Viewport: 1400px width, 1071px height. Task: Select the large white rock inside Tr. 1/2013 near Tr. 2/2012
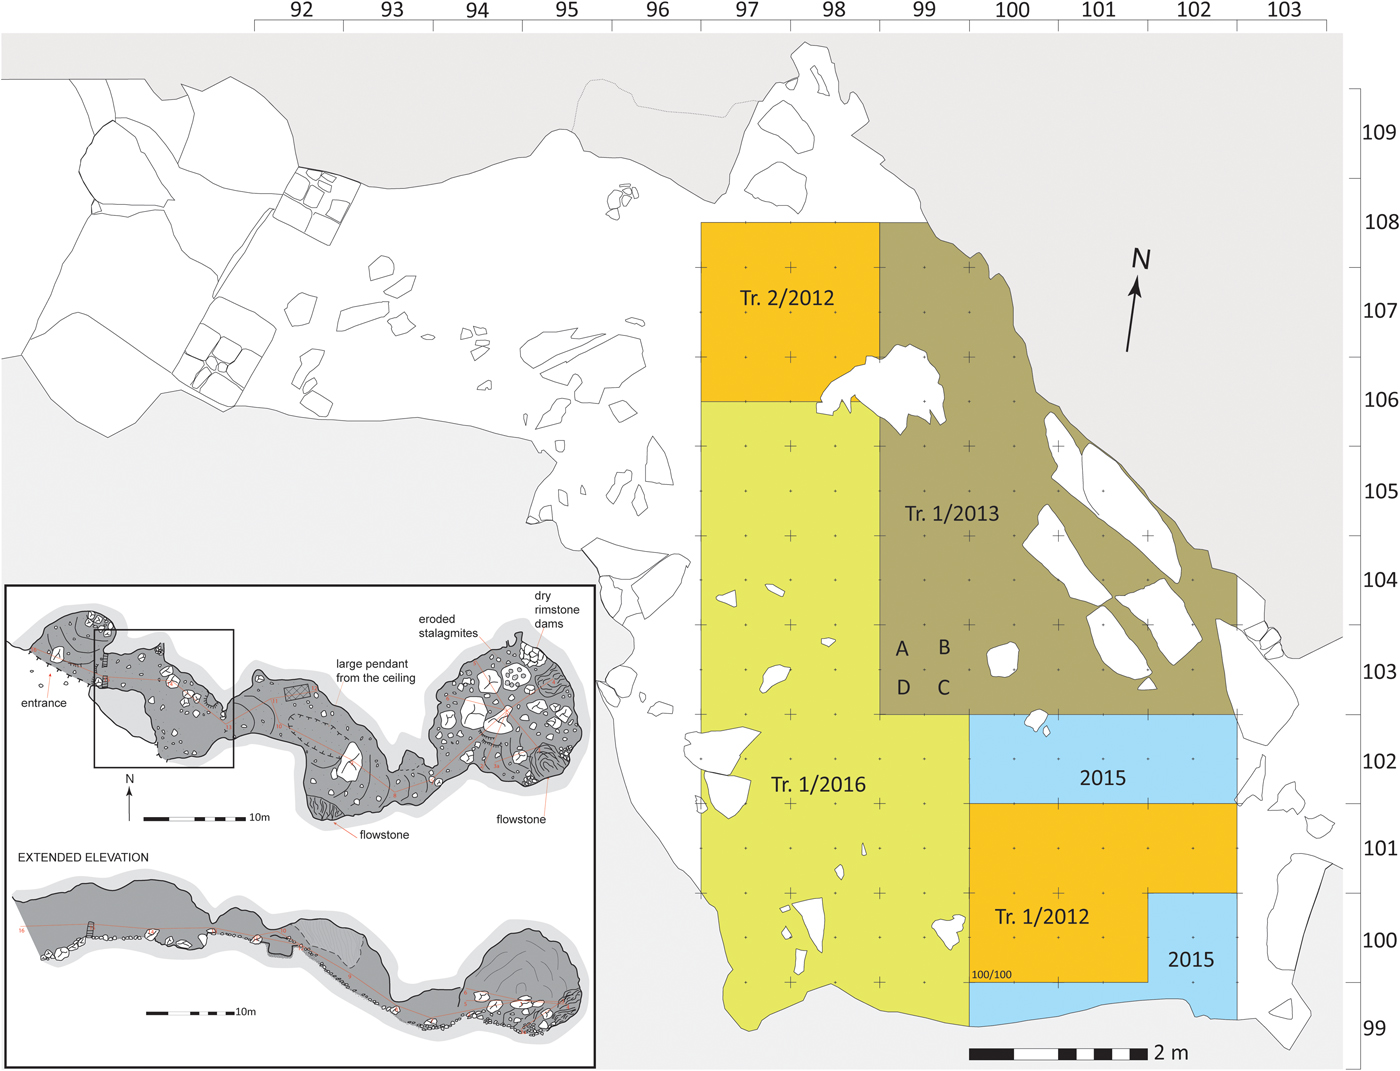pyautogui.click(x=890, y=383)
